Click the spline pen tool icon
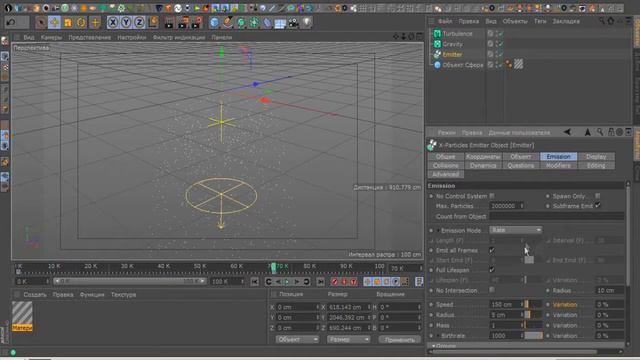Image resolution: width=640 pixels, height=360 pixels. click(228, 22)
